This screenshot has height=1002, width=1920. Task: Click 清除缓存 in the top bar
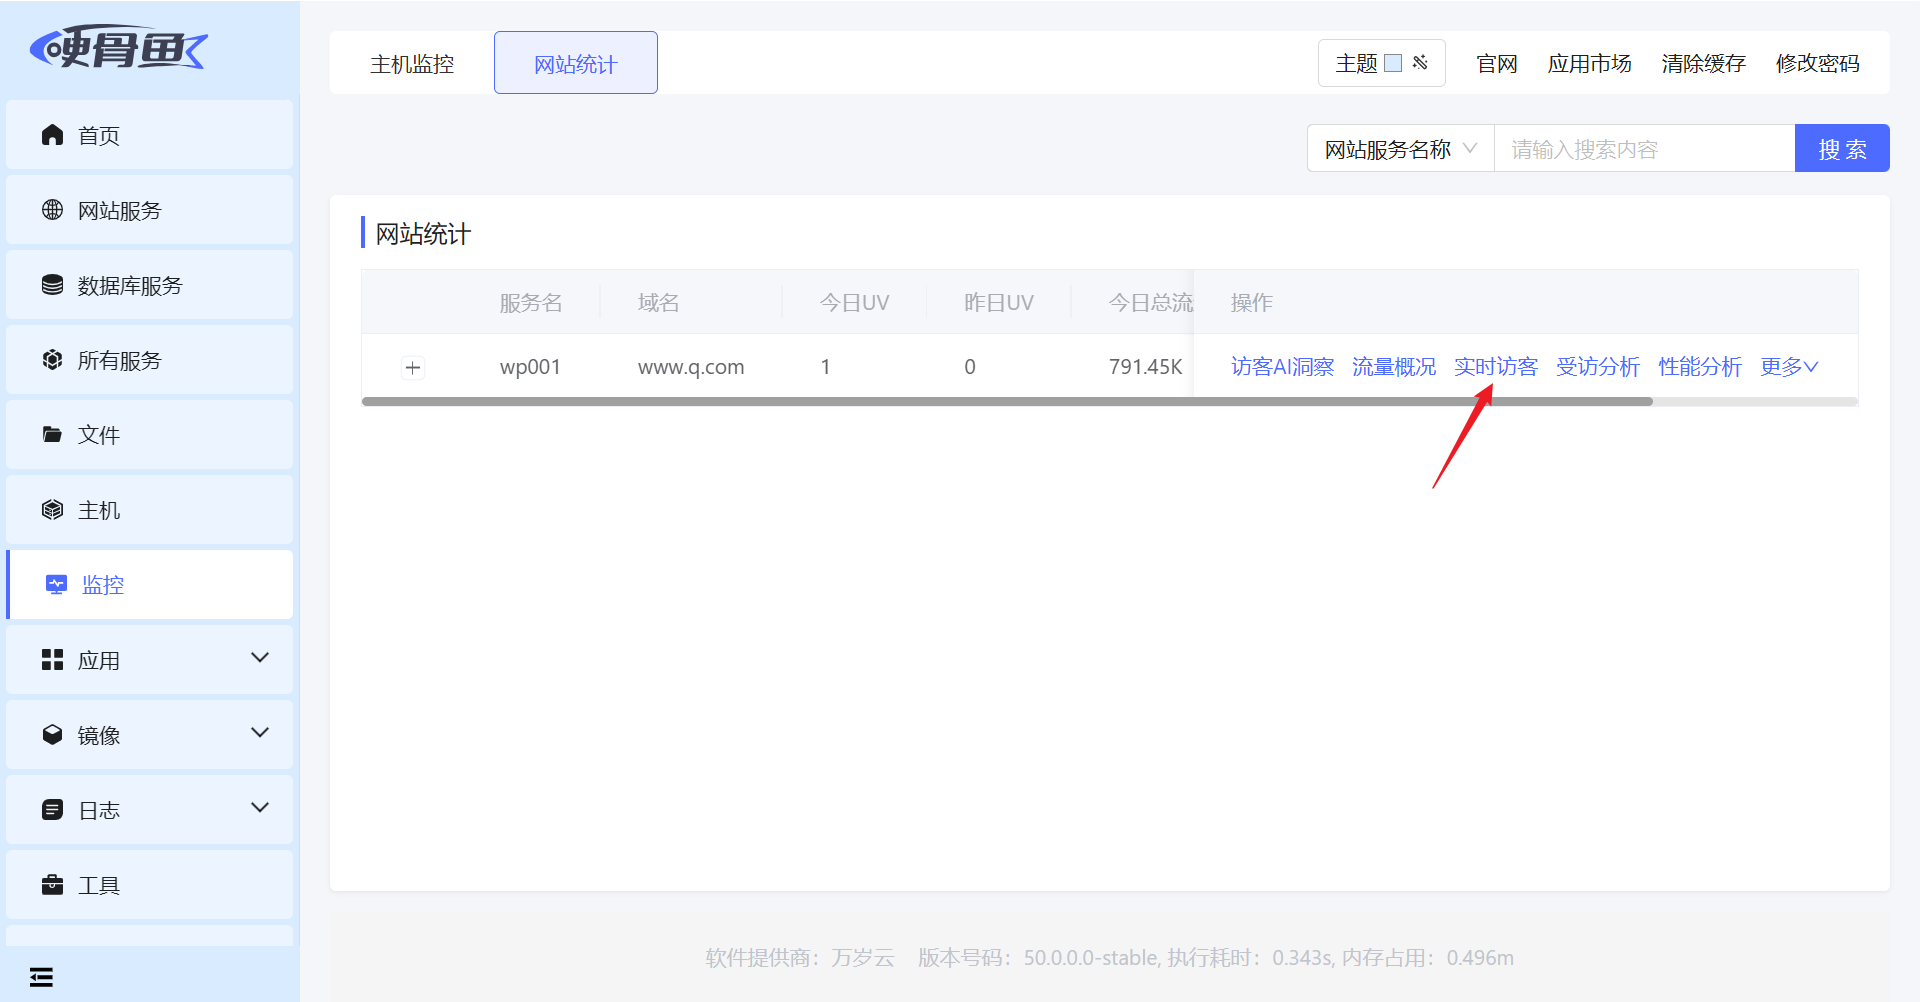click(x=1703, y=64)
